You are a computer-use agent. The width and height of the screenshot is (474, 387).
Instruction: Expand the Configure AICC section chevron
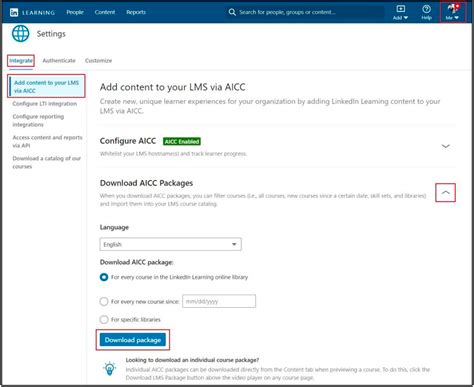[x=445, y=146]
